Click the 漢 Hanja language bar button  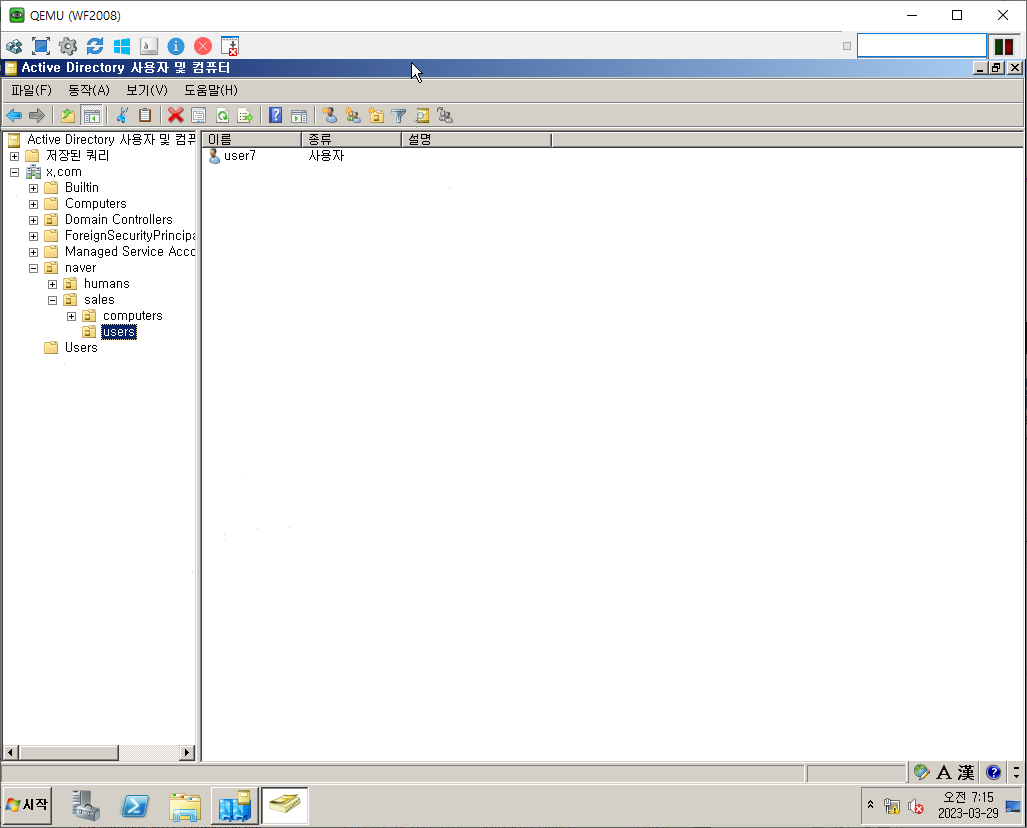966,773
